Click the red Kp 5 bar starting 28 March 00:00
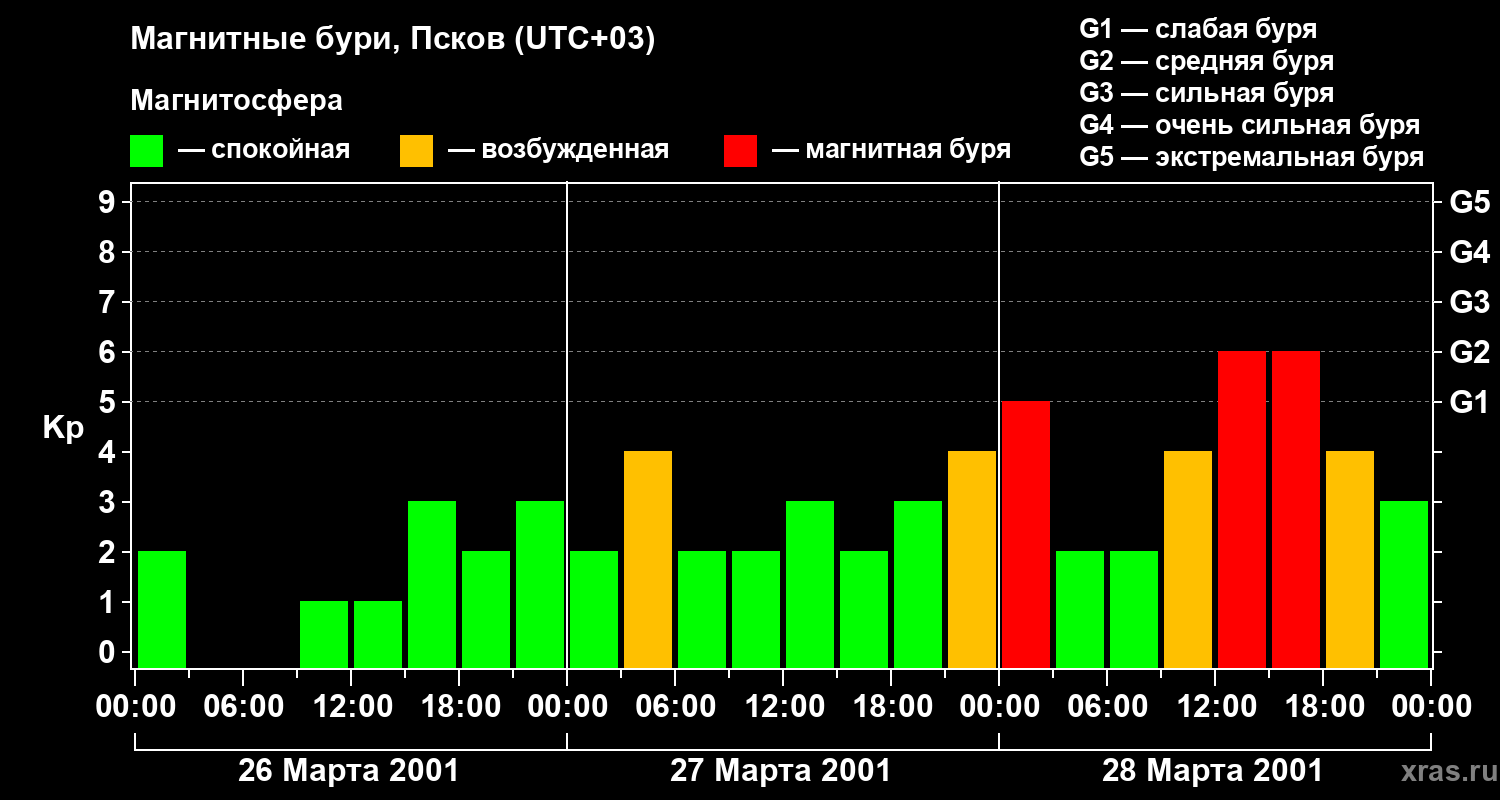 (1026, 534)
